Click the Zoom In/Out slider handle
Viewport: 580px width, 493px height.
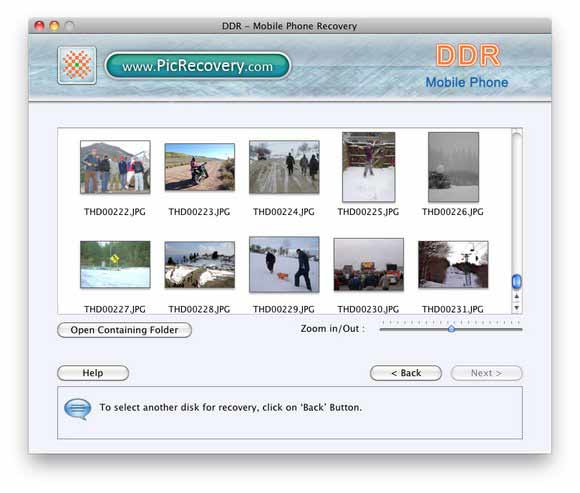(451, 329)
